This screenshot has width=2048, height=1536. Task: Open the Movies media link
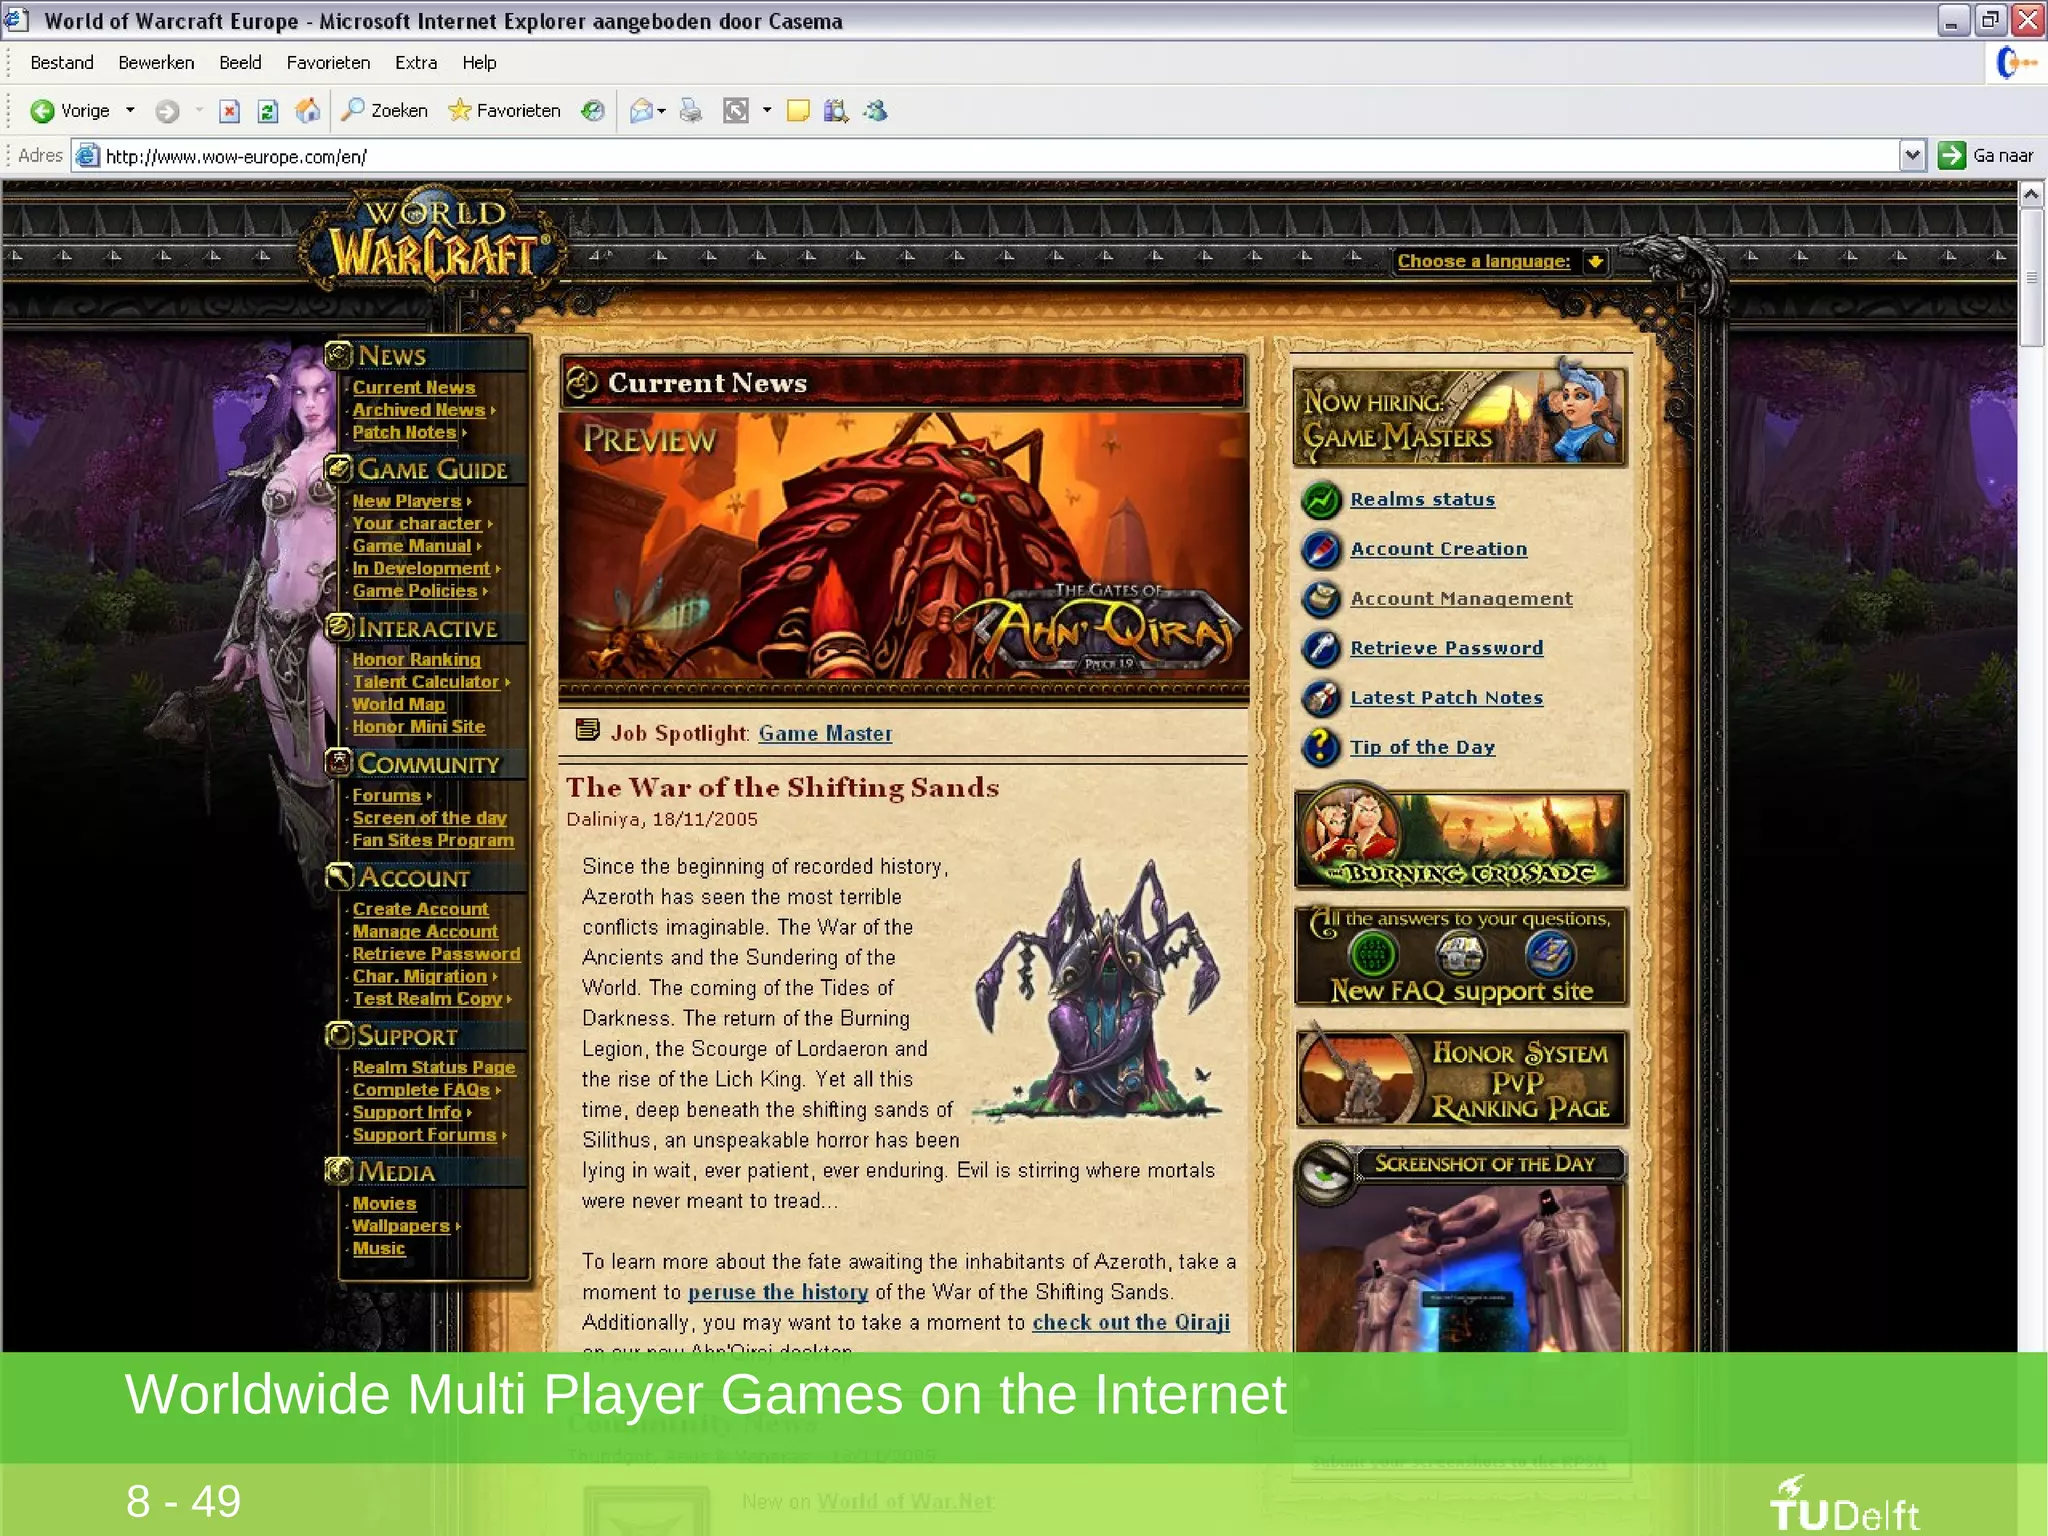384,1204
